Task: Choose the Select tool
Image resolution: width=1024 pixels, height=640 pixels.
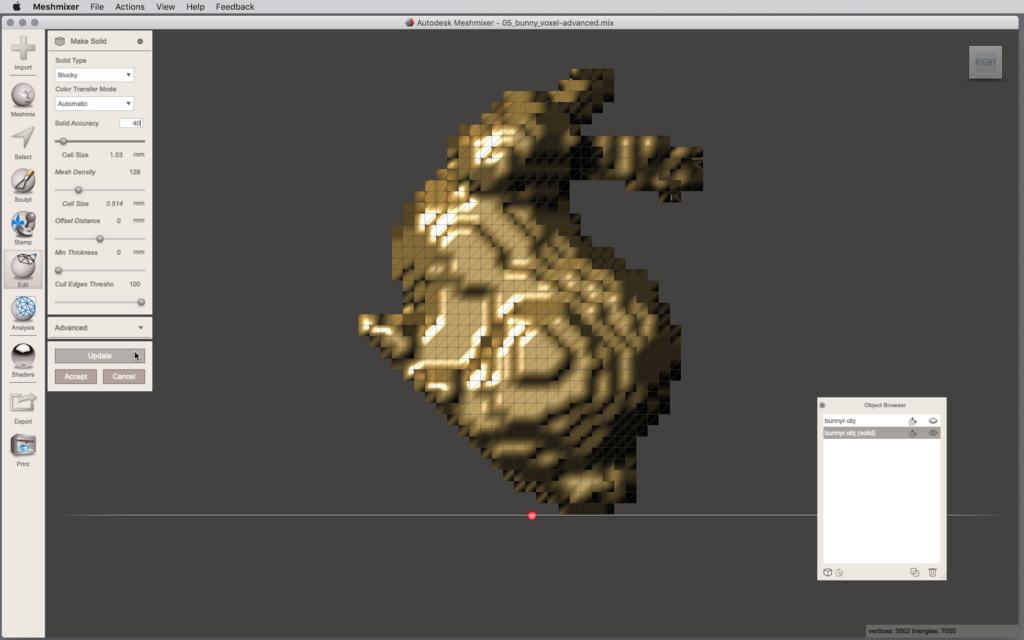Action: pos(23,140)
